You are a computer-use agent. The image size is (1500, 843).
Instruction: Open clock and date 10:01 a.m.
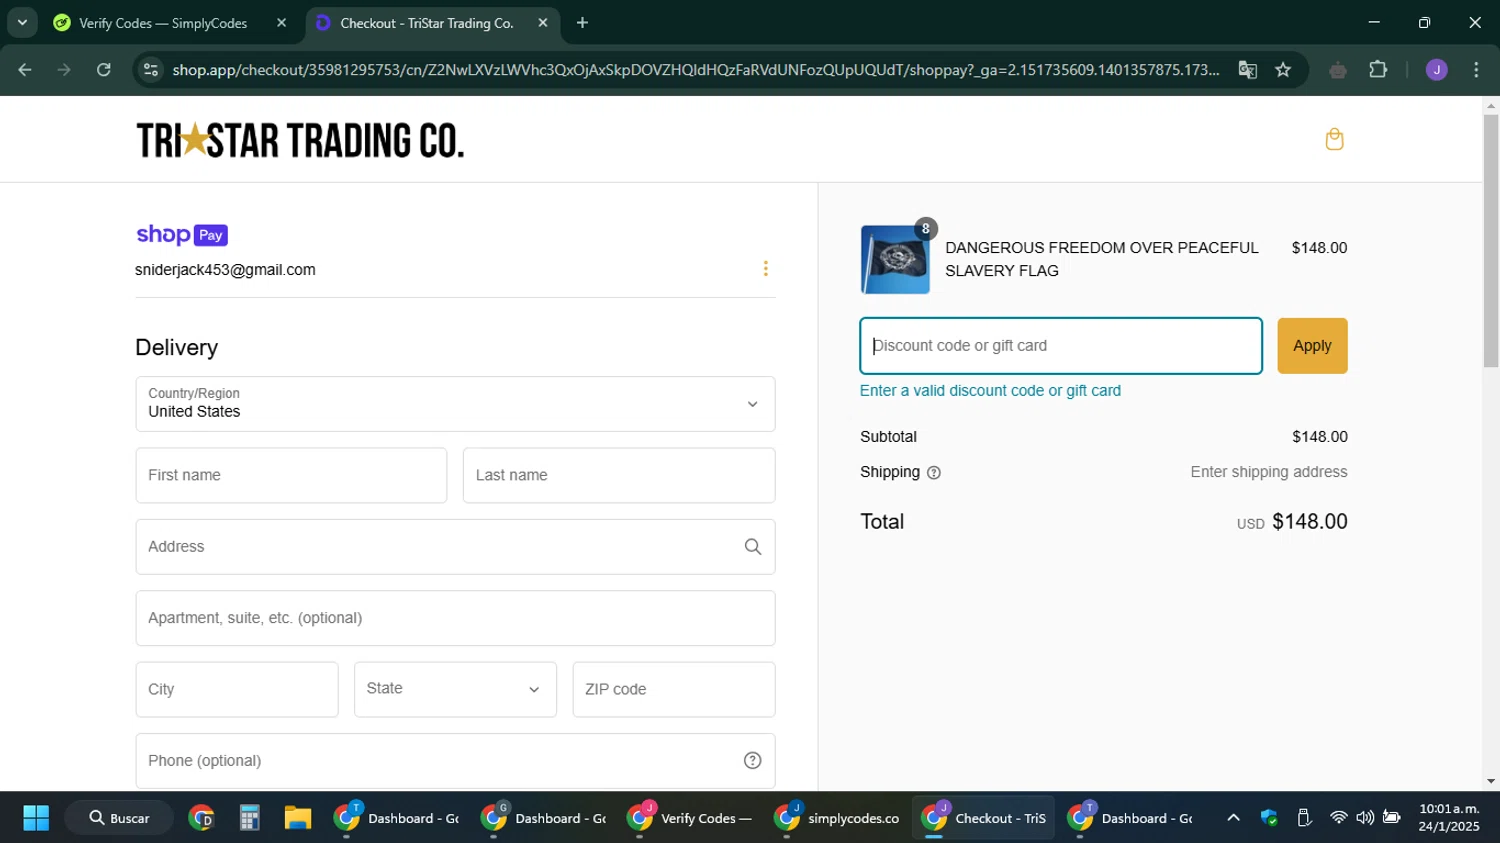click(x=1449, y=818)
